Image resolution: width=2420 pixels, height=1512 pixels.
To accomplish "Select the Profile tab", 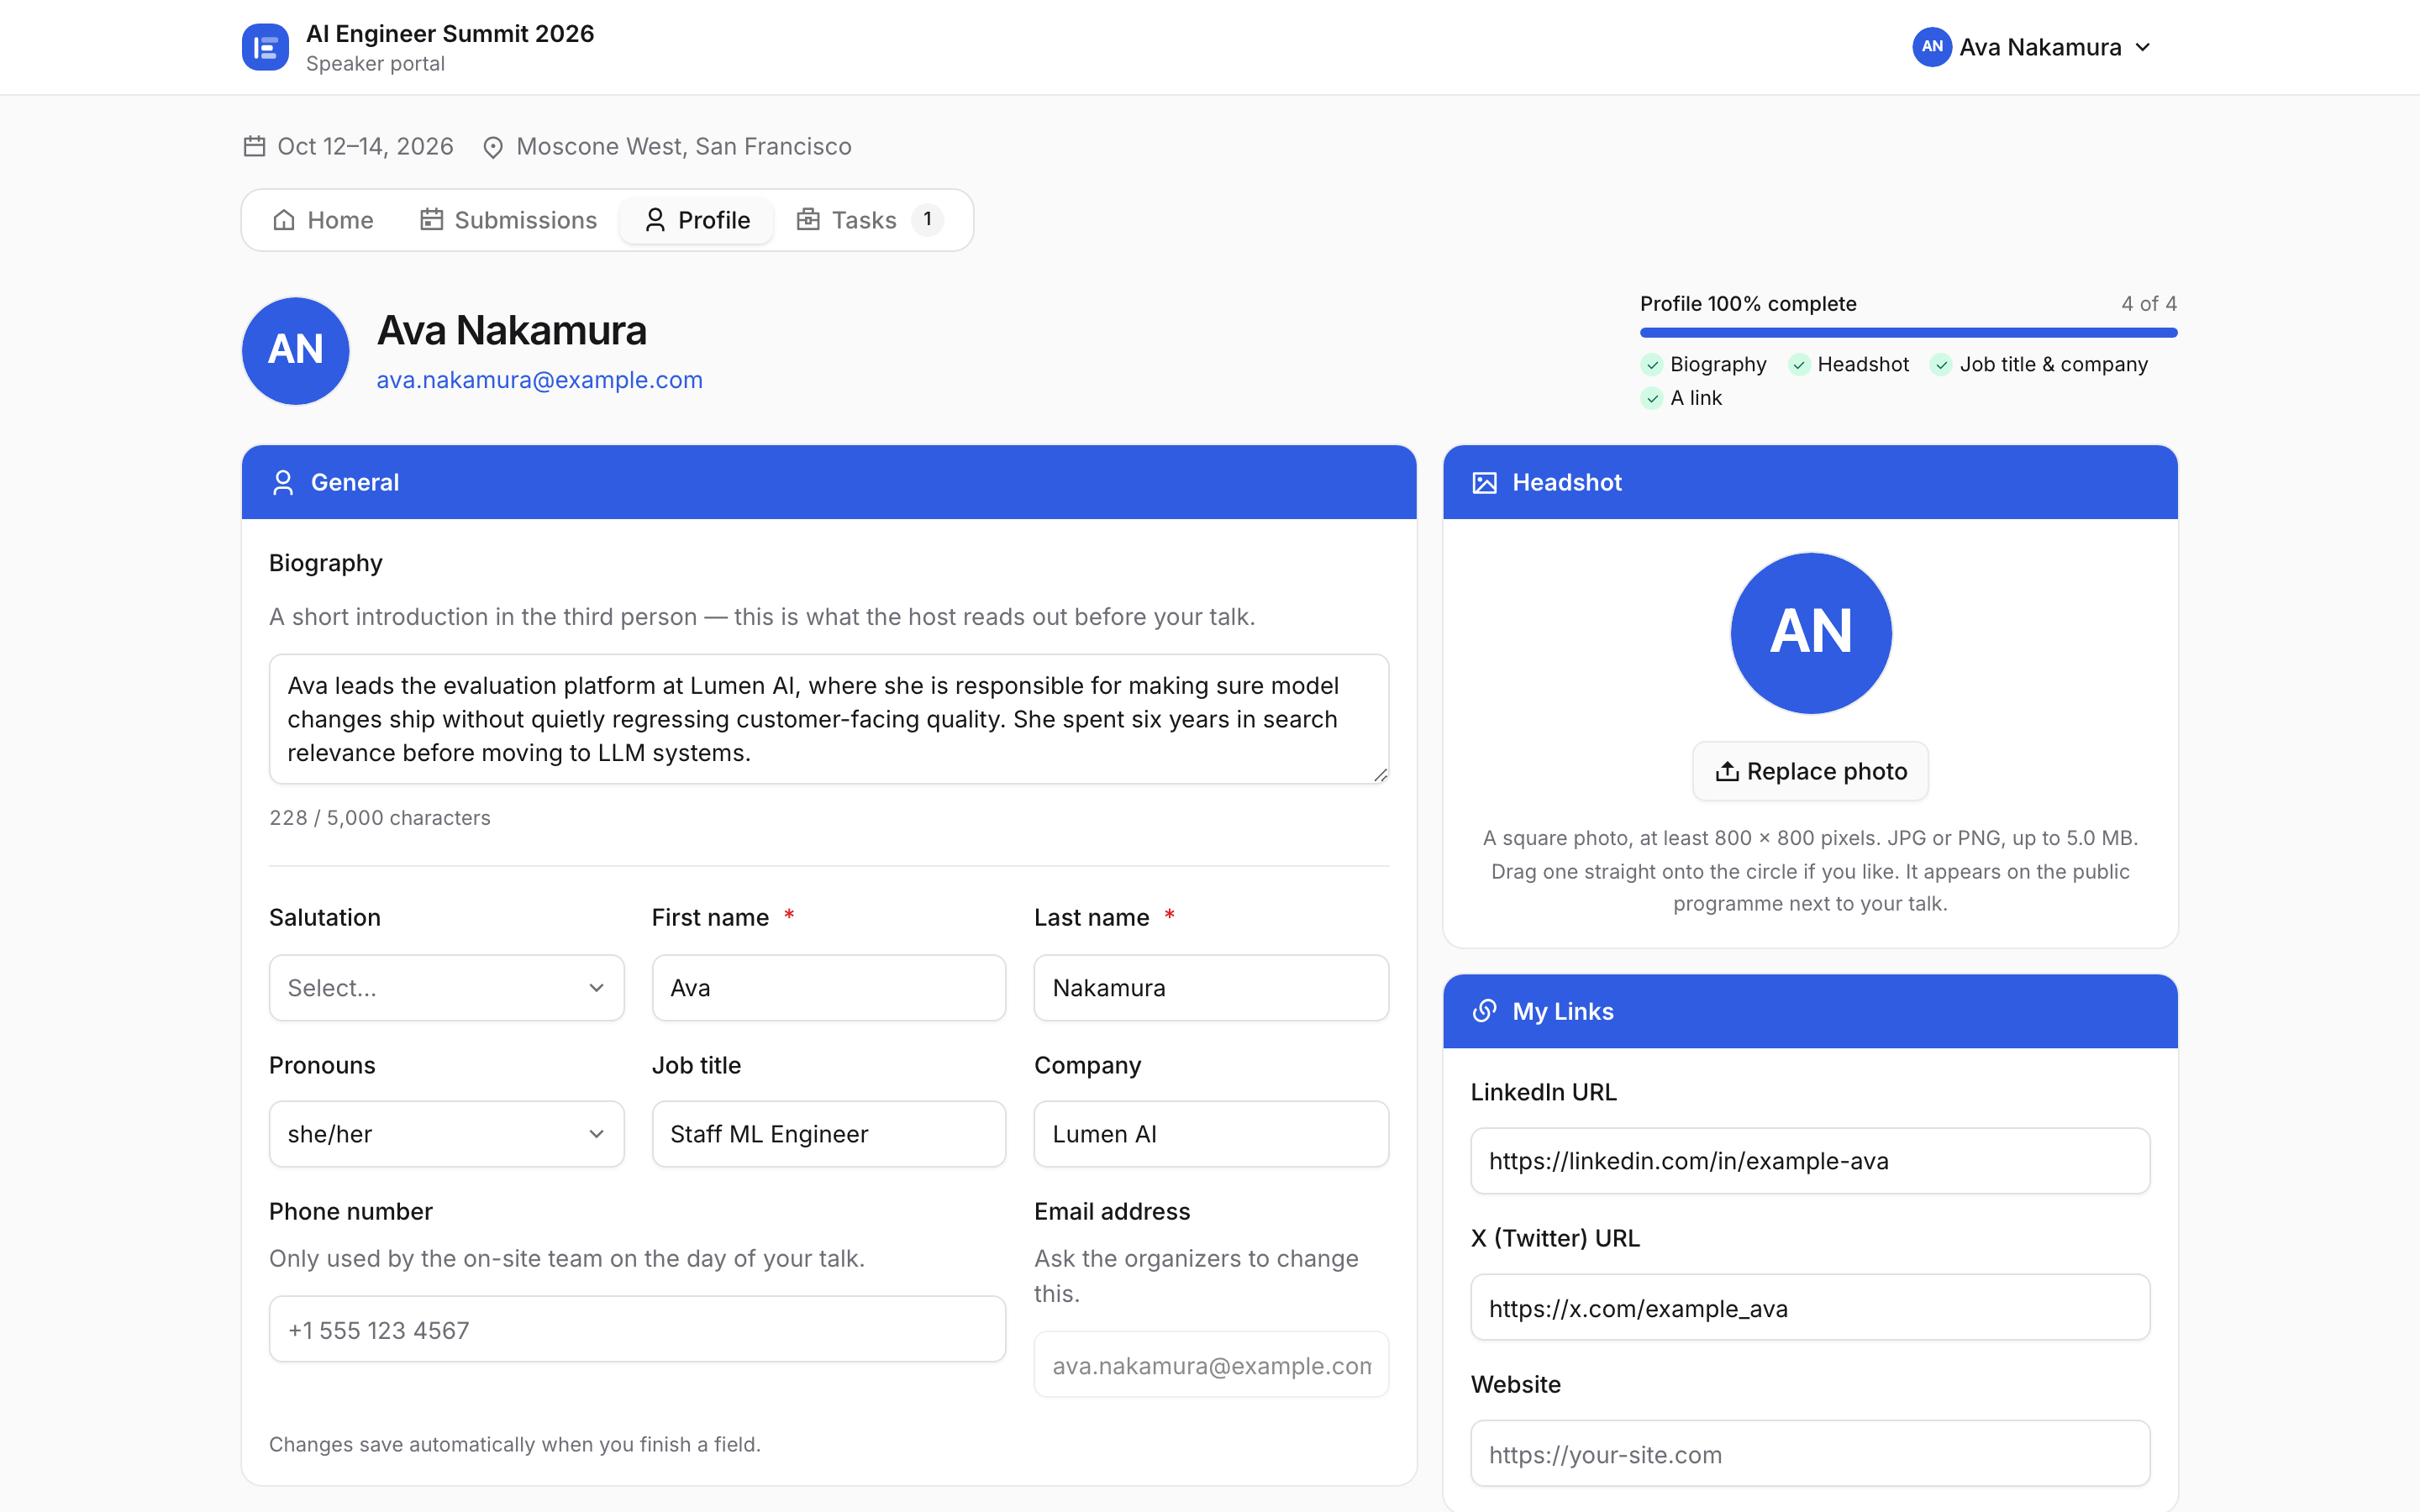I will pos(697,220).
